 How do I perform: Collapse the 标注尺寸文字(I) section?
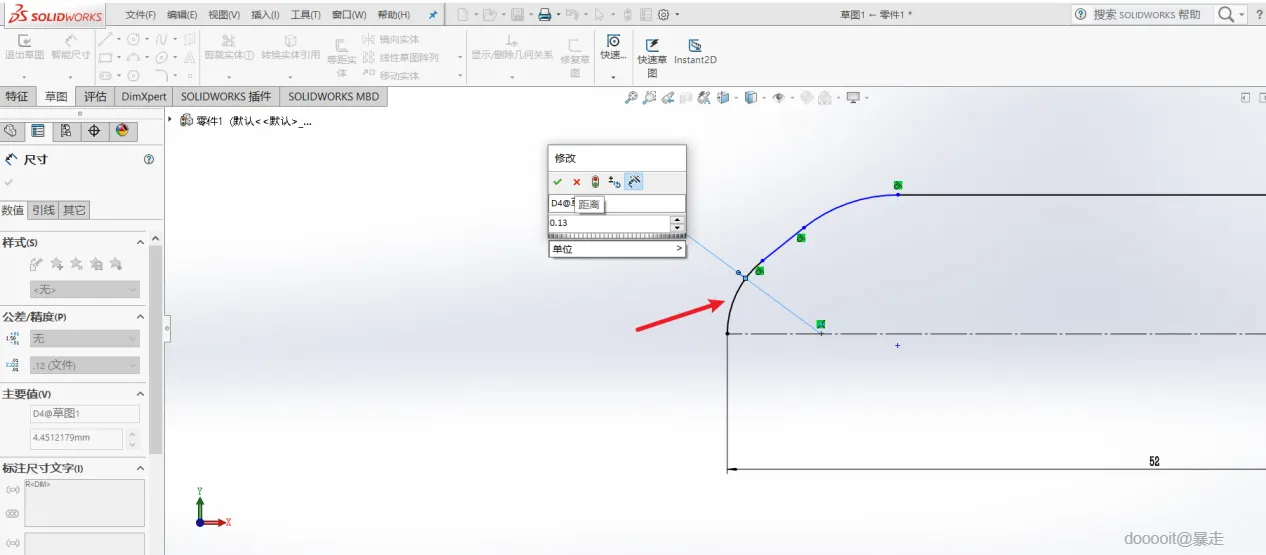(x=140, y=468)
